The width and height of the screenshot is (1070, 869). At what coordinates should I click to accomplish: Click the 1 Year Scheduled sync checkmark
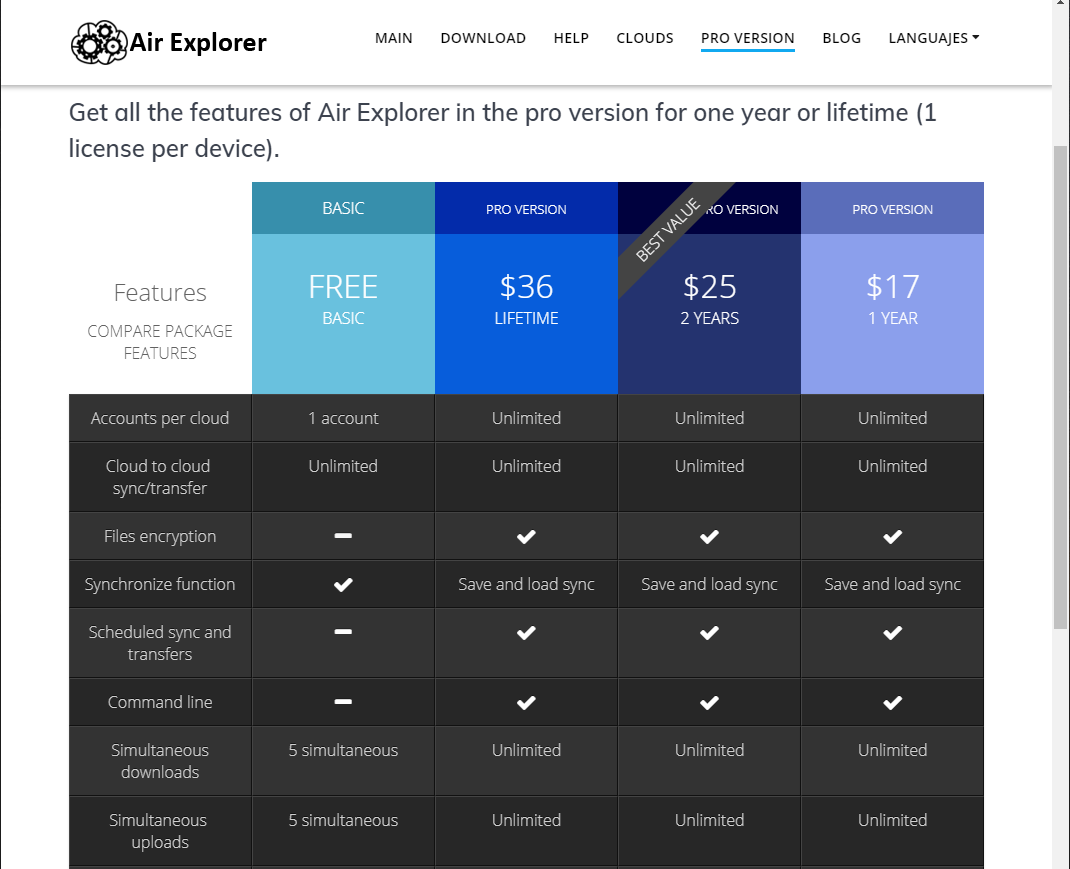click(892, 633)
